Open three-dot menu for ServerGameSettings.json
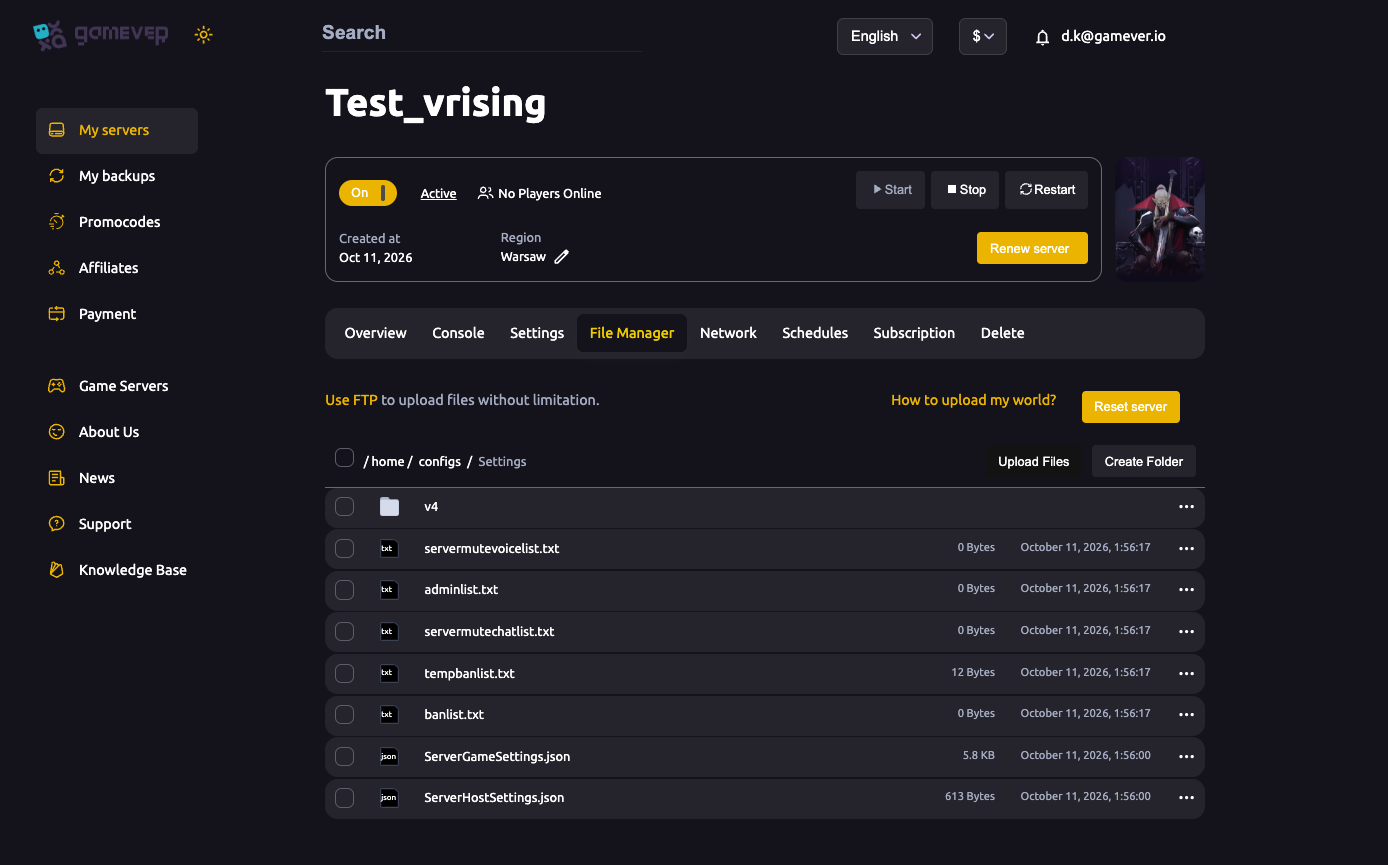 [x=1187, y=757]
